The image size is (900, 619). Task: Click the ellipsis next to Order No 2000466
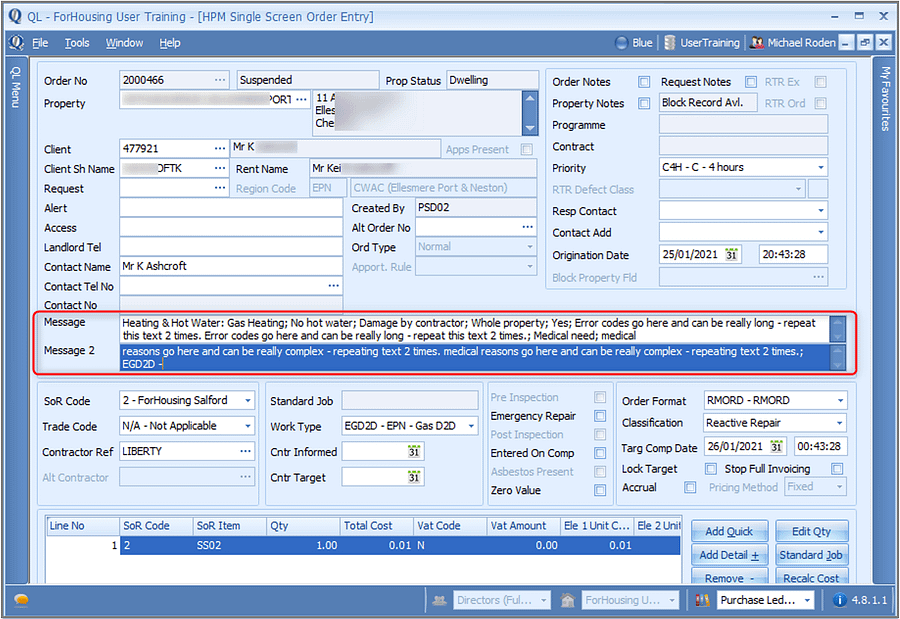(222, 80)
